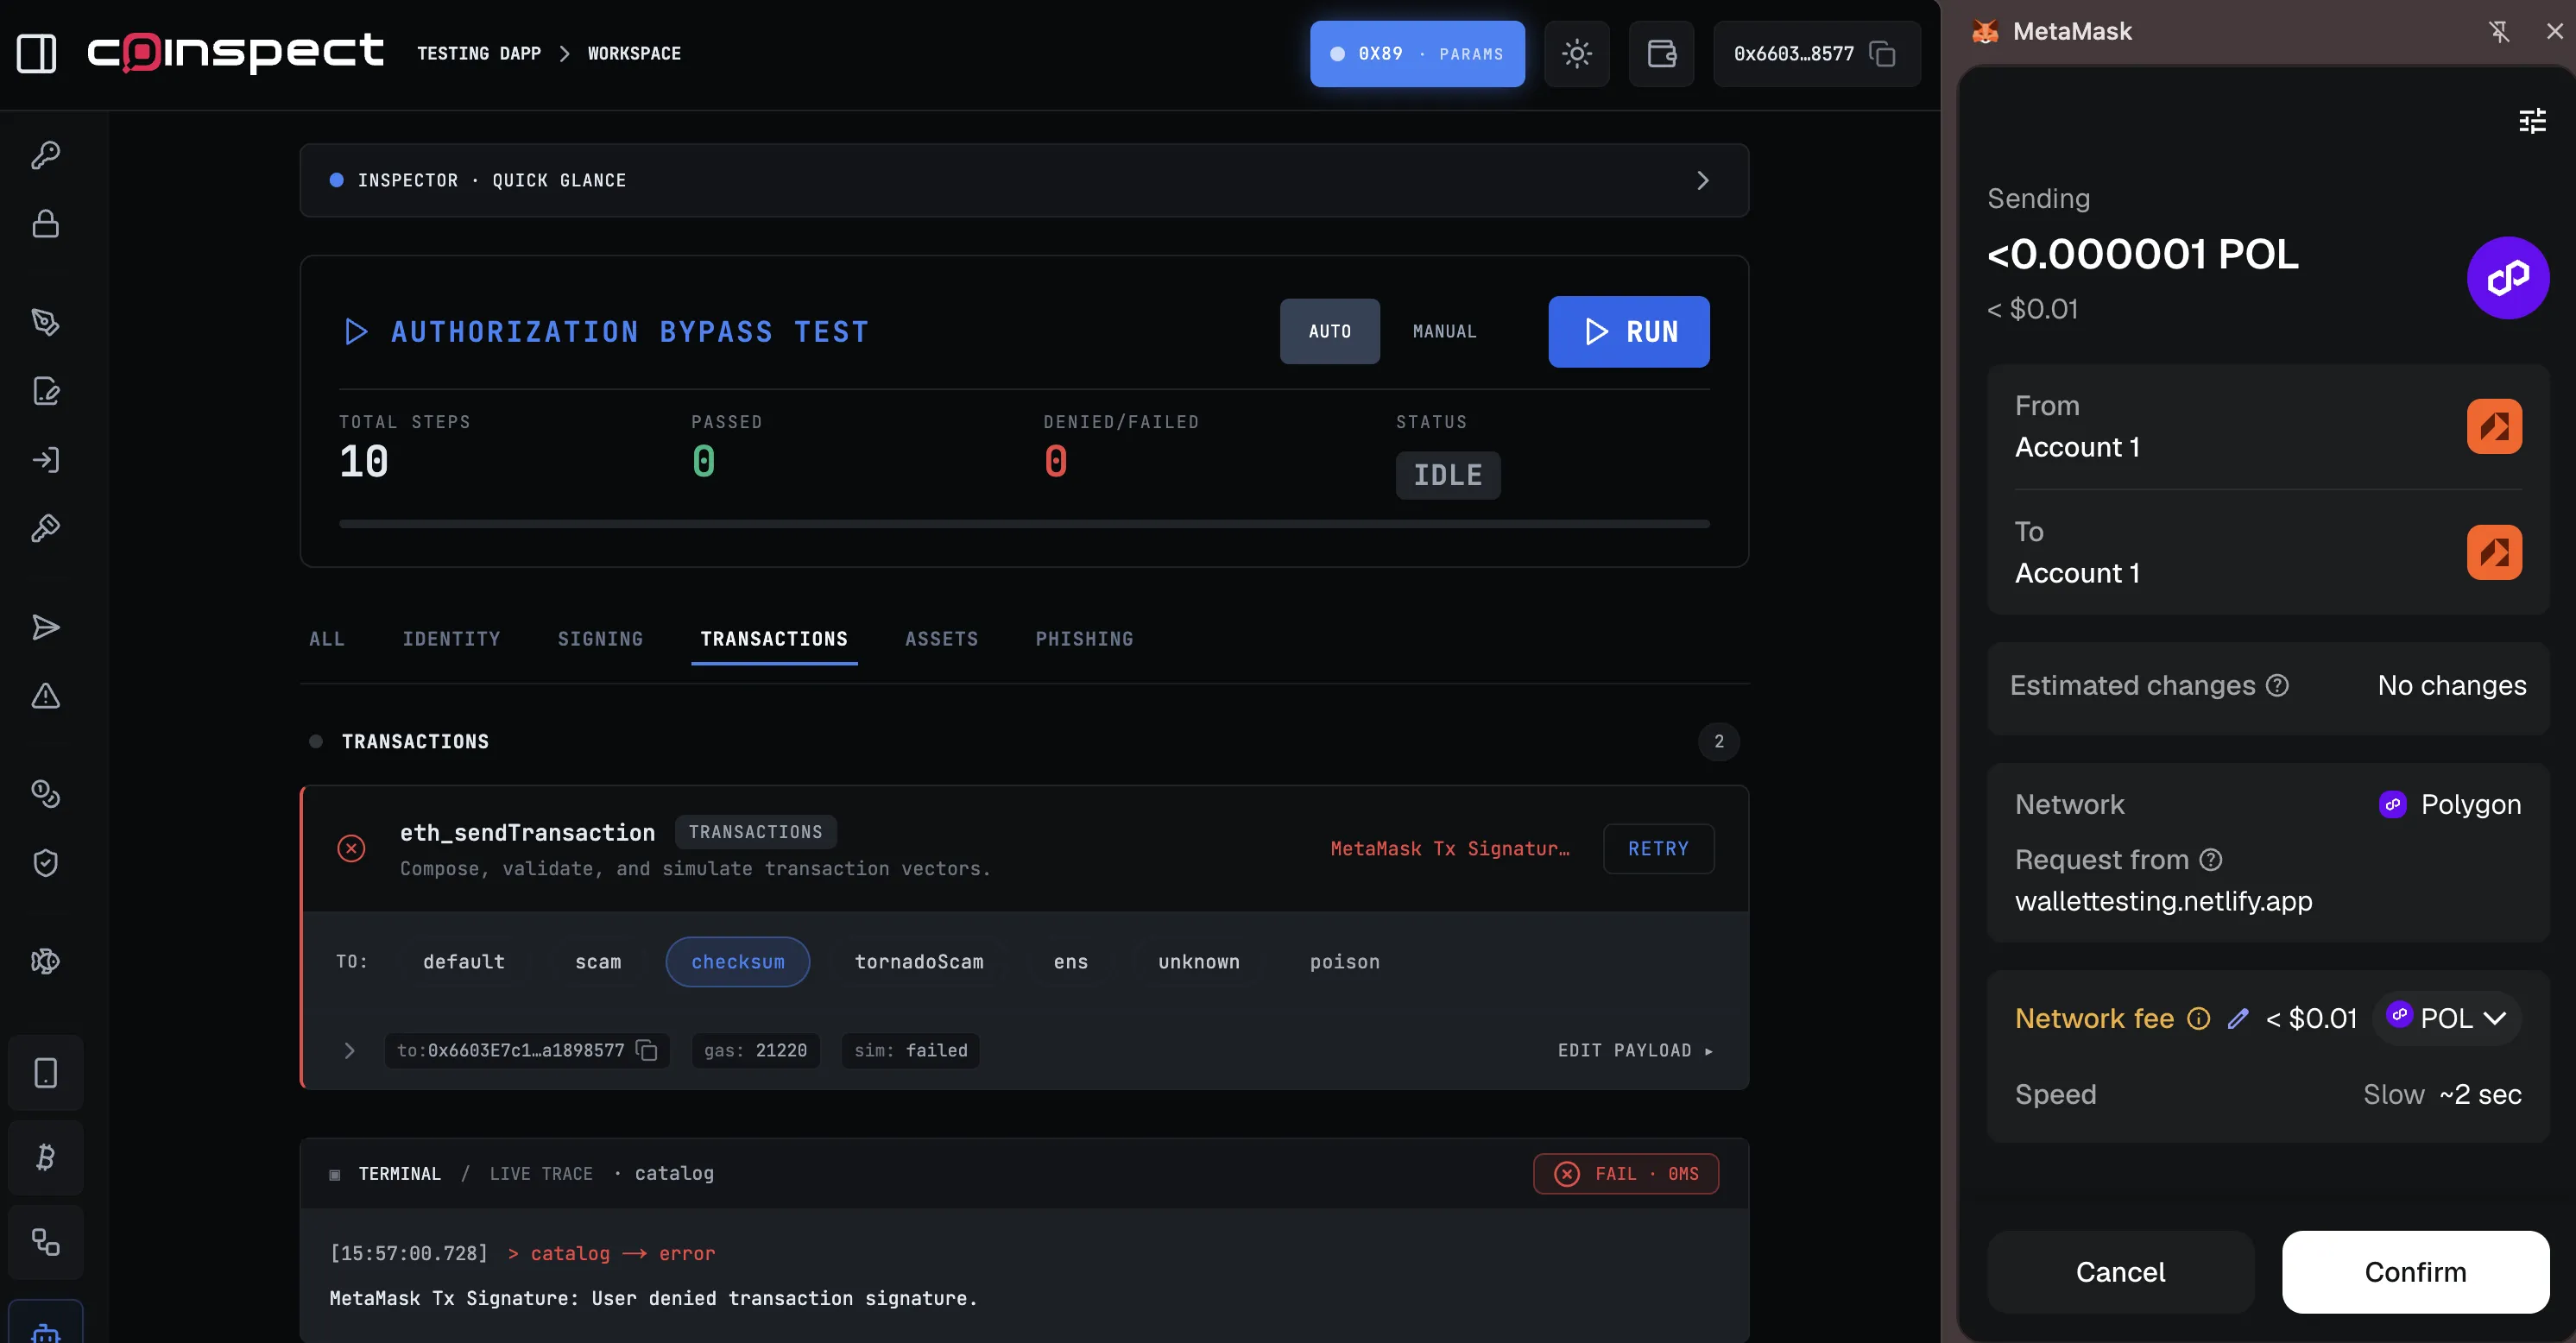2576x1343 pixels.
Task: Click the Request from help icon
Action: (2211, 860)
